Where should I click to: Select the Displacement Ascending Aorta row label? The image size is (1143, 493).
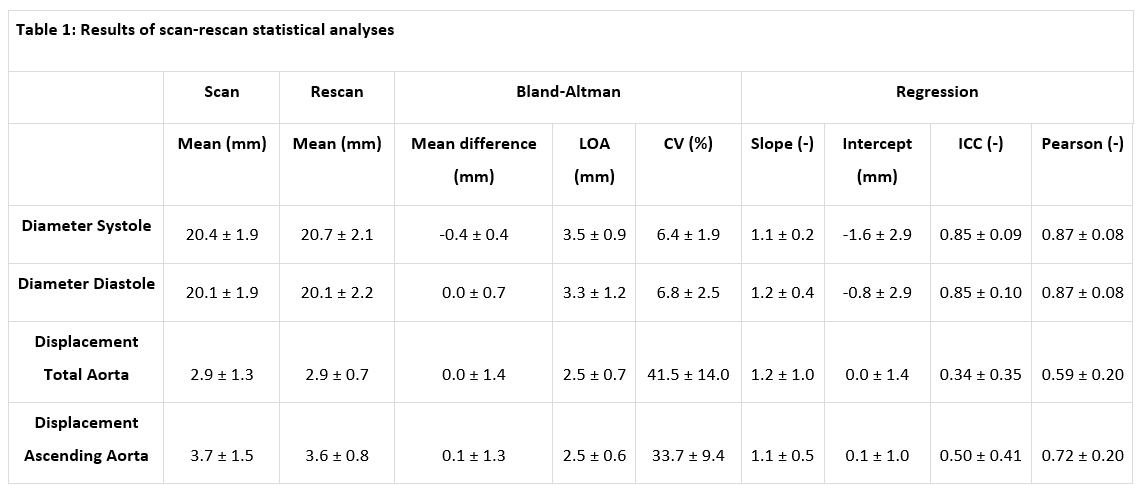pos(87,439)
